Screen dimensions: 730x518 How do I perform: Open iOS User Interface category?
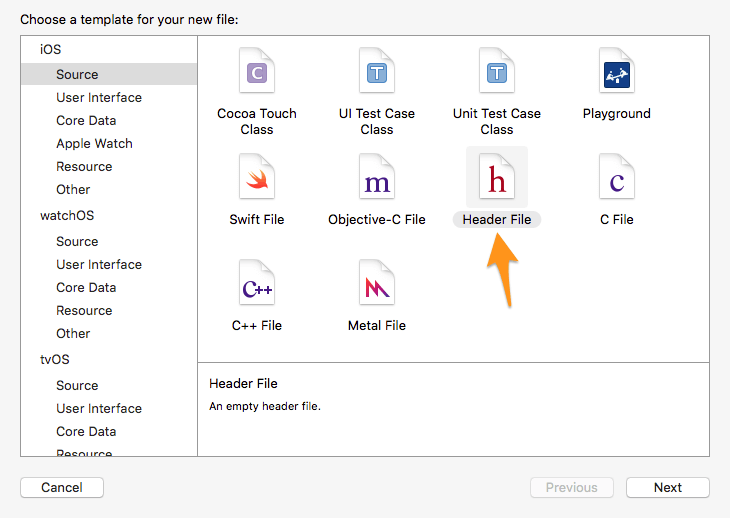pos(99,98)
